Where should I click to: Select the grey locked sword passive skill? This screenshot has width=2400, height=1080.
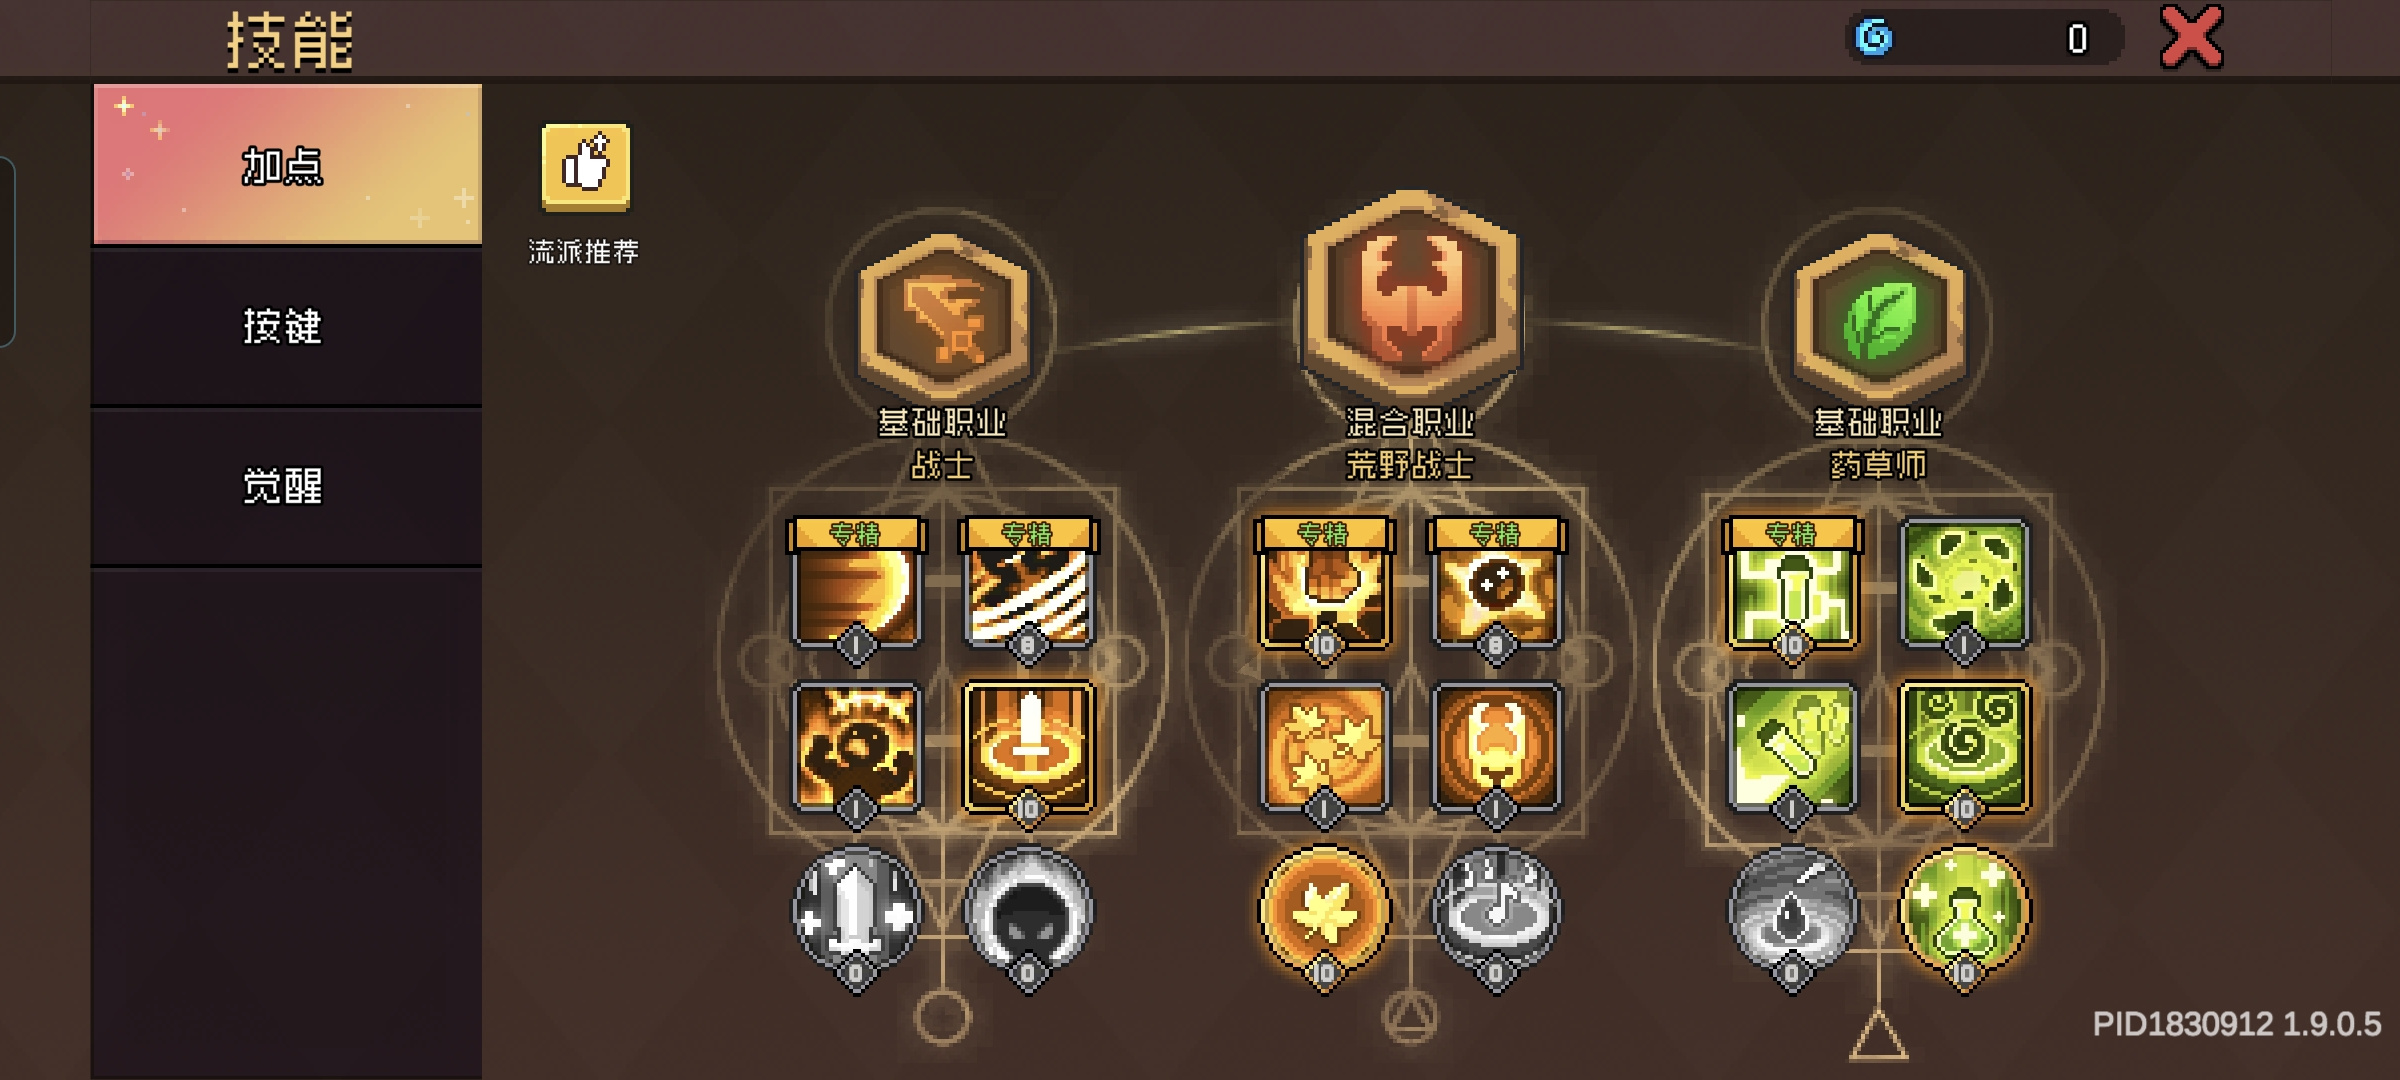click(x=856, y=912)
